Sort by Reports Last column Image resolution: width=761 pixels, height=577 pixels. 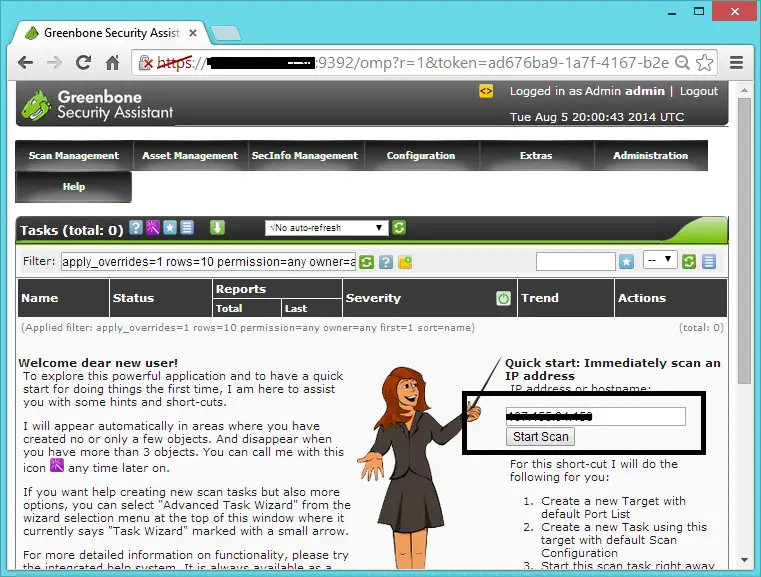pyautogui.click(x=296, y=309)
